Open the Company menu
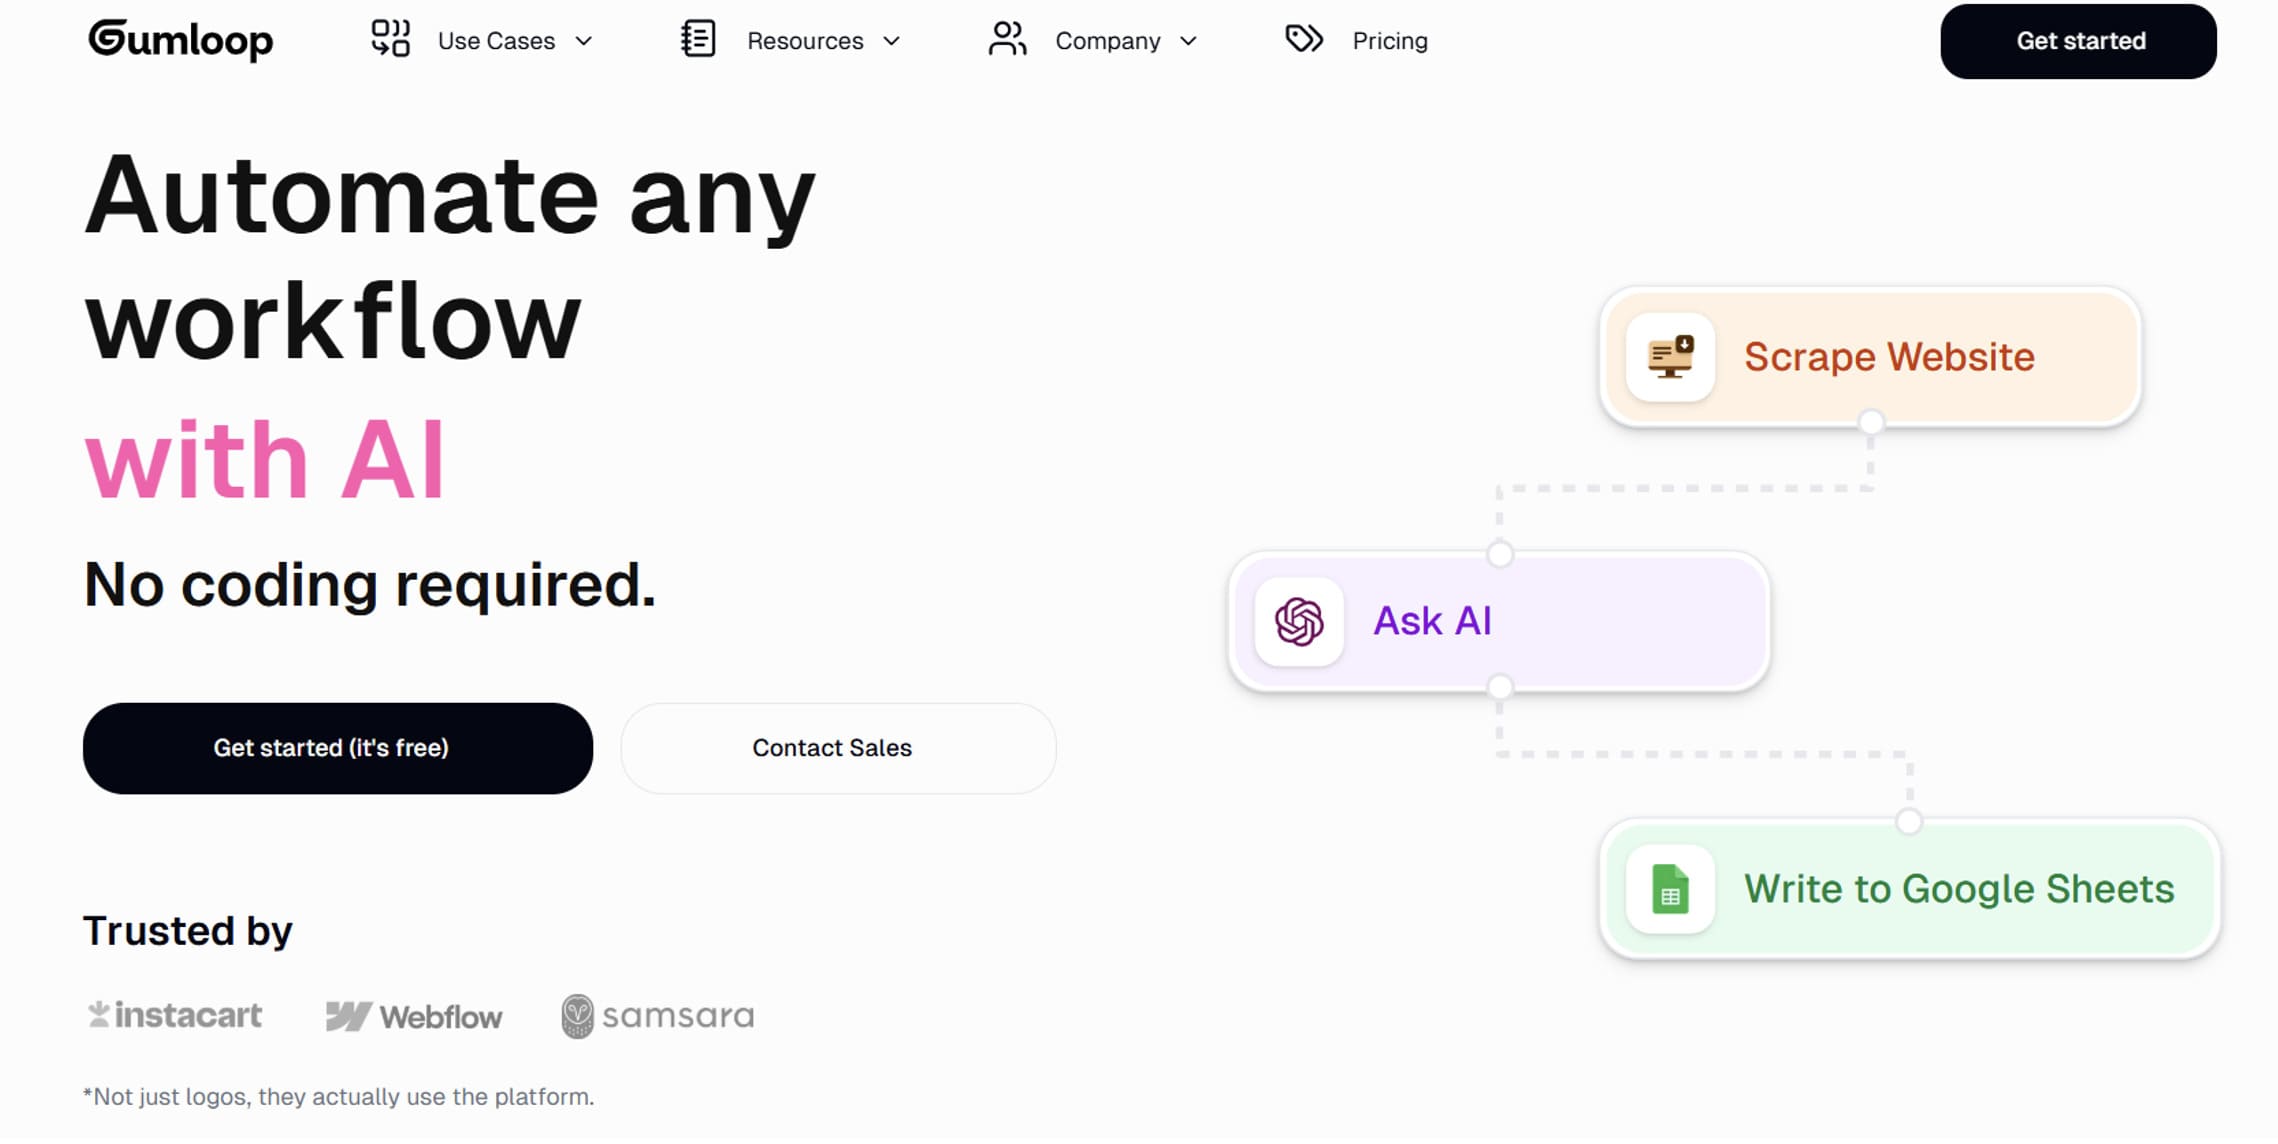Screen dimensions: 2278x1144 click(x=1107, y=41)
